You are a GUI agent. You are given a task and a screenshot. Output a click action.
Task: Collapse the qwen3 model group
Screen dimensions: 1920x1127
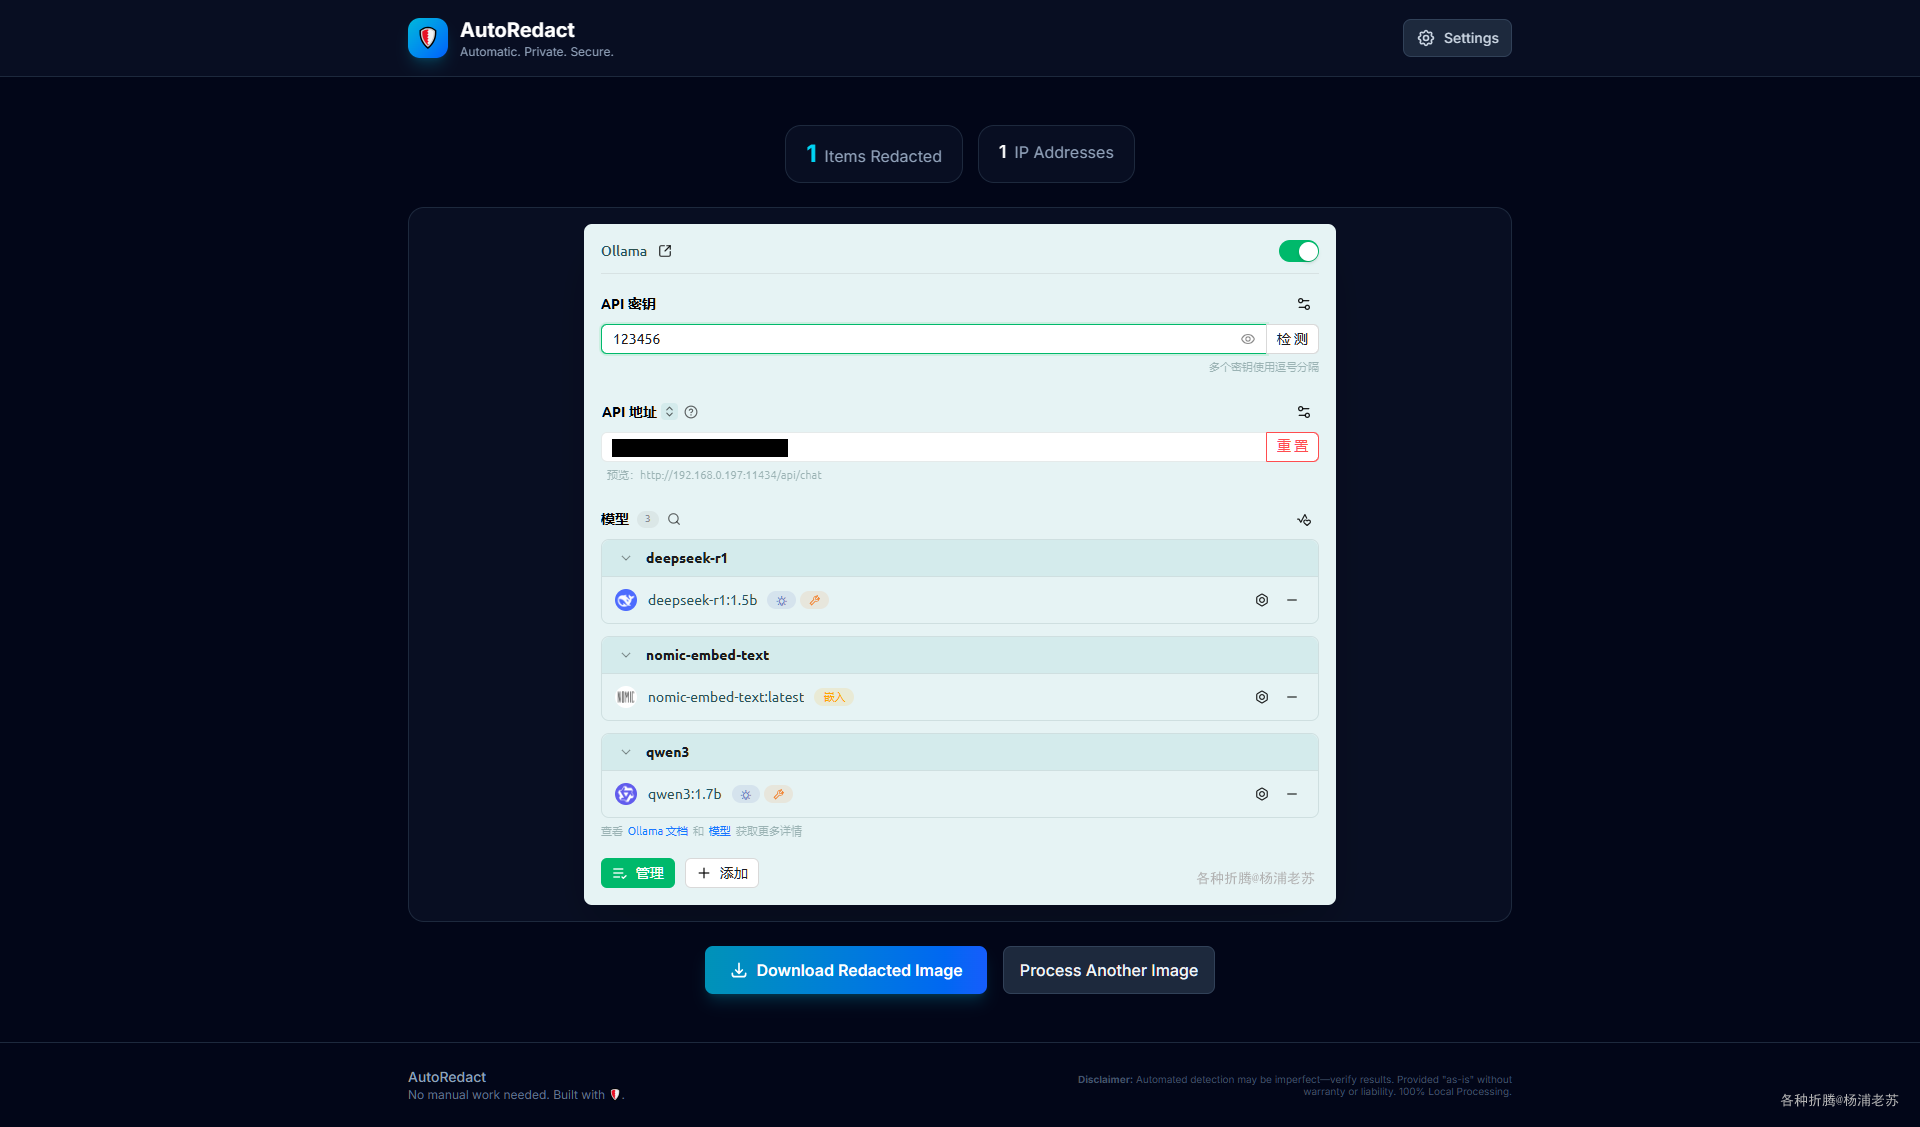coord(626,752)
